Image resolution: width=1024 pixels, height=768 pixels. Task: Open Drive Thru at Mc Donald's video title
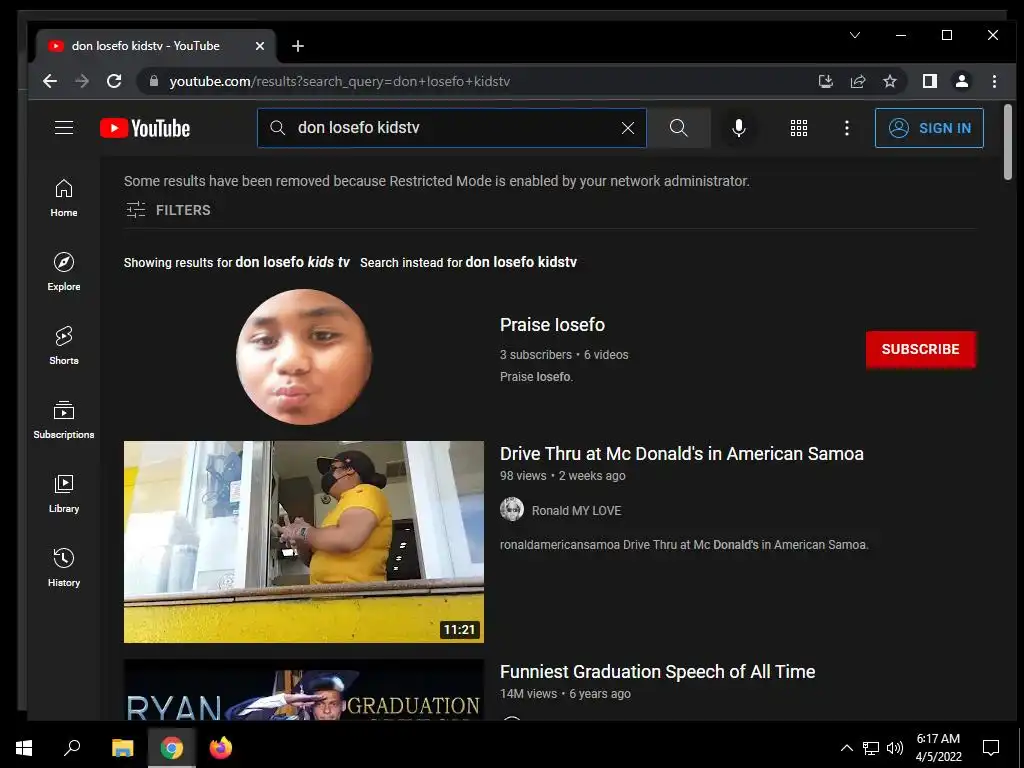point(682,453)
